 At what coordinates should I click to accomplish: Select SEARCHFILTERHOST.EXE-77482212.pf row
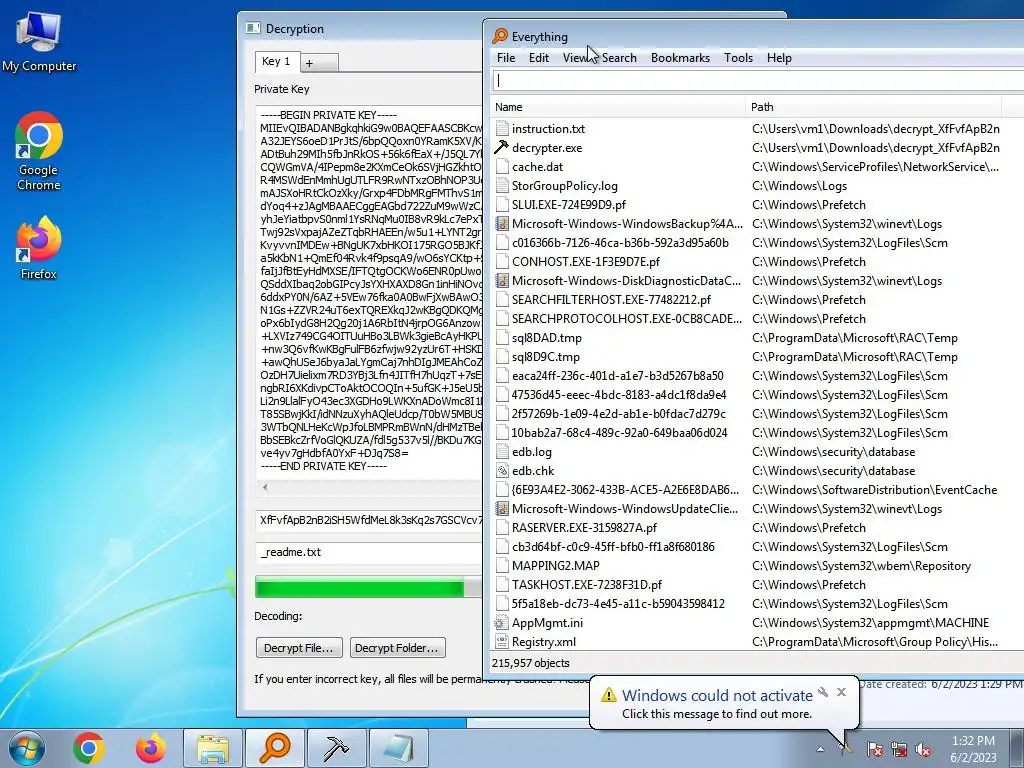[x=611, y=299]
